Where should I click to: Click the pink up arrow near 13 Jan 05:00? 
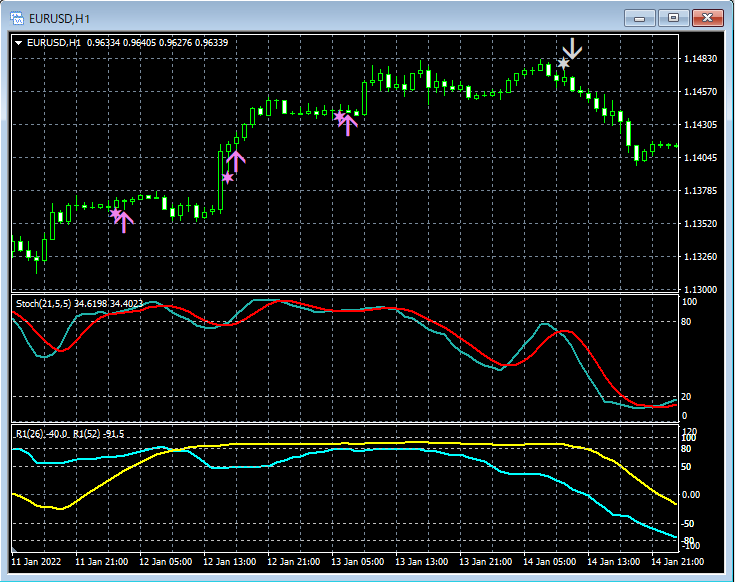click(x=347, y=123)
